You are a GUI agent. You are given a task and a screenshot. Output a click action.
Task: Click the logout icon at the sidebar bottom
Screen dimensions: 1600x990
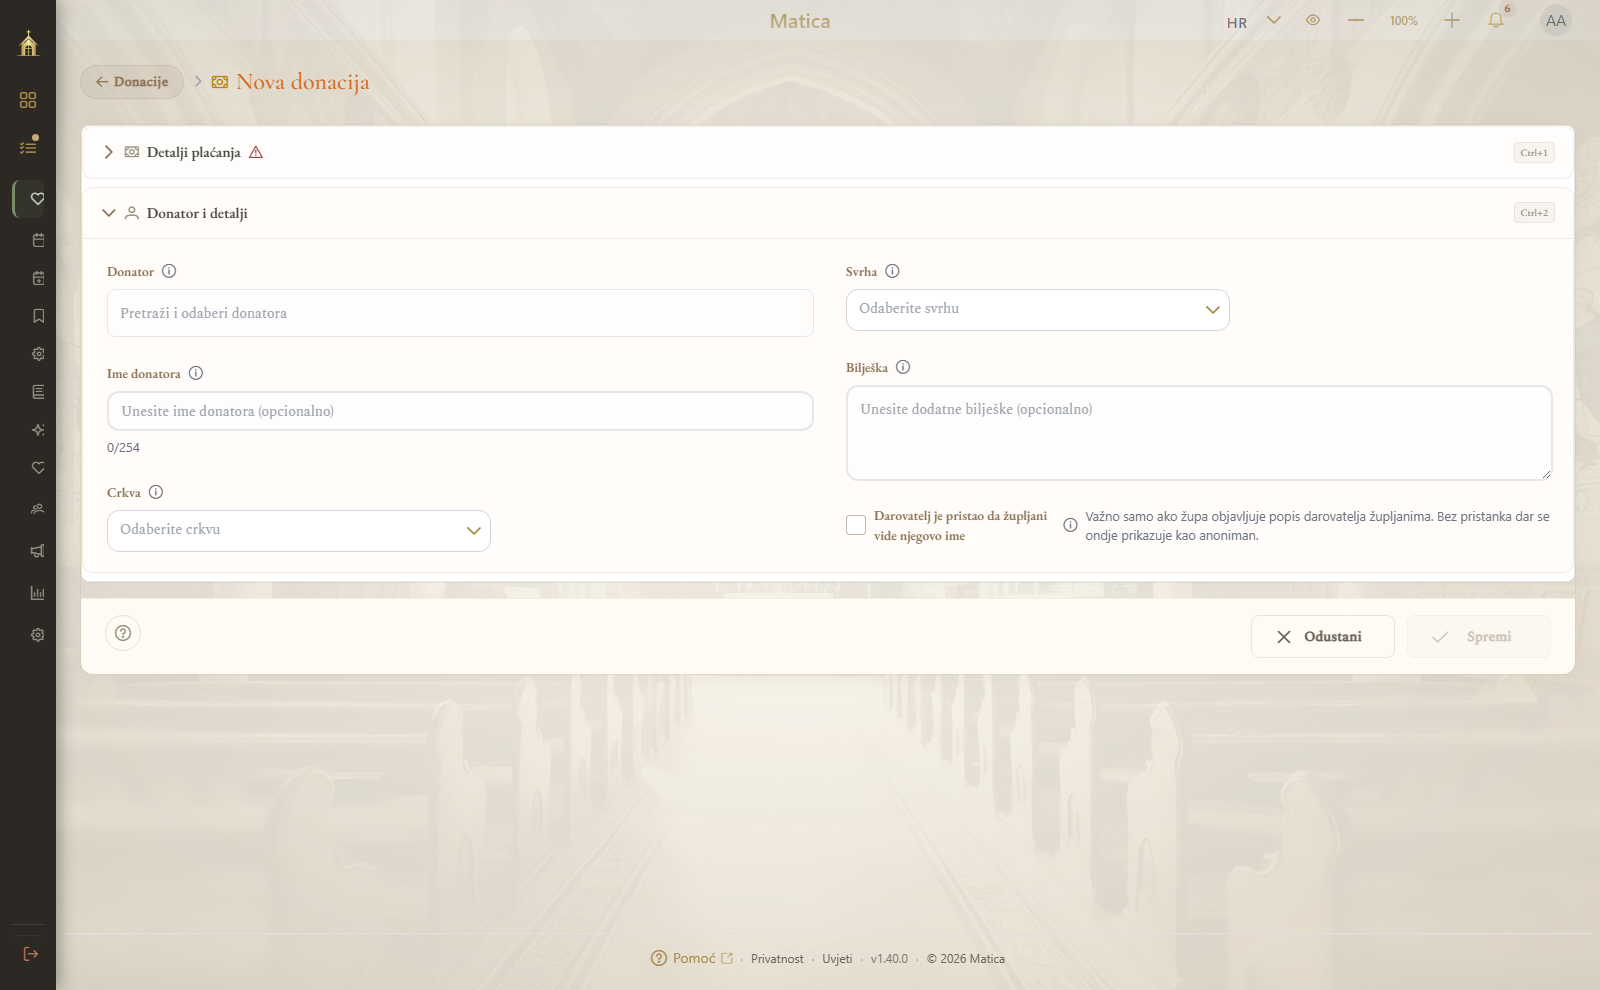[30, 954]
